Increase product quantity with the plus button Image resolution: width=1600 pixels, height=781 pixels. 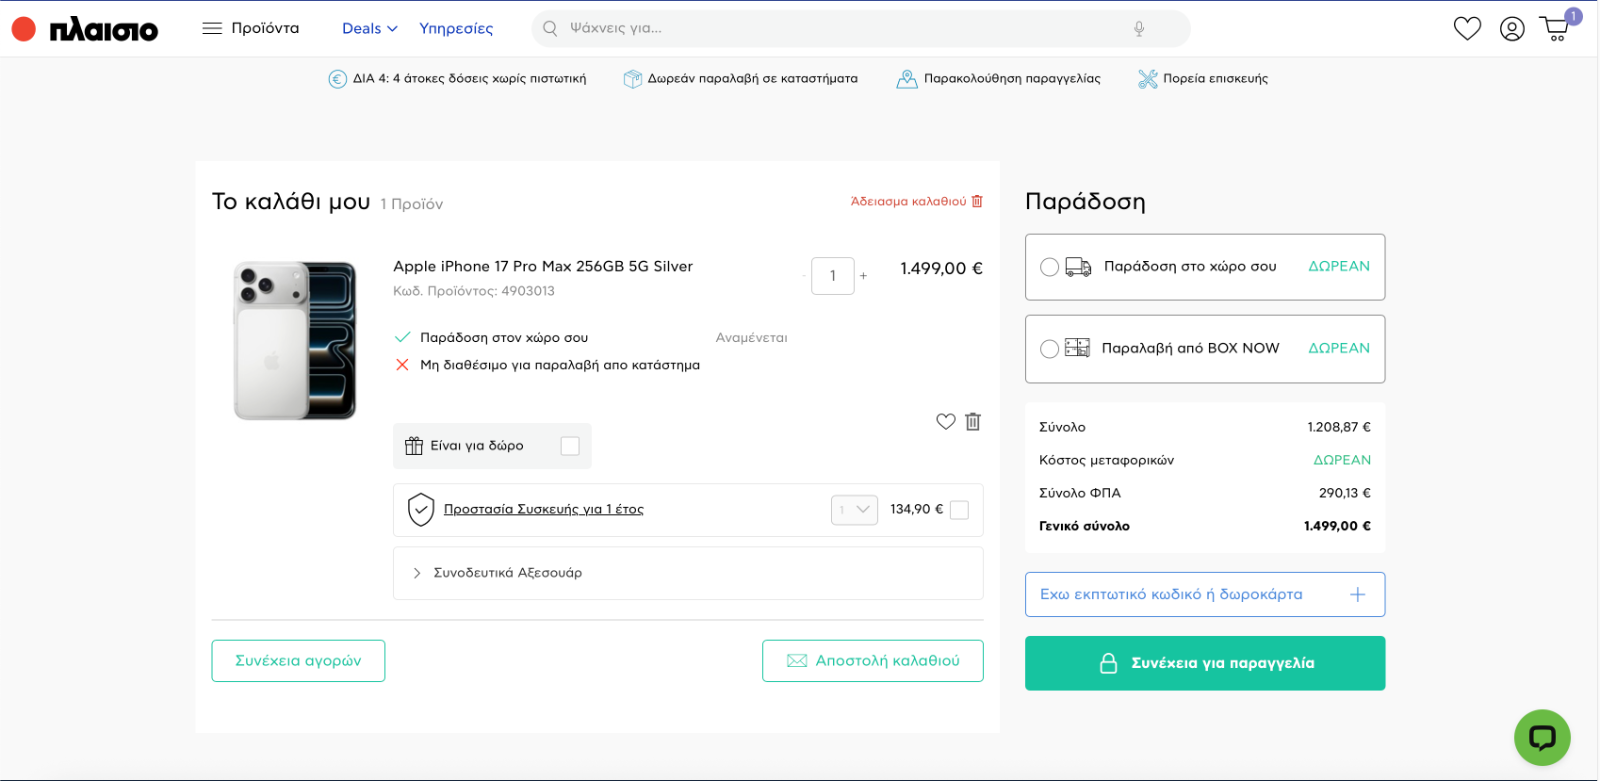[x=863, y=276]
